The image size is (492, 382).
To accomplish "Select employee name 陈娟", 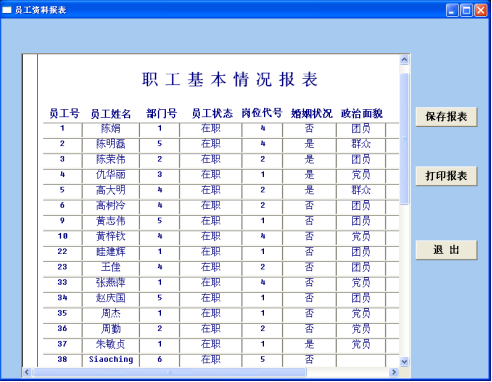I will (111, 128).
